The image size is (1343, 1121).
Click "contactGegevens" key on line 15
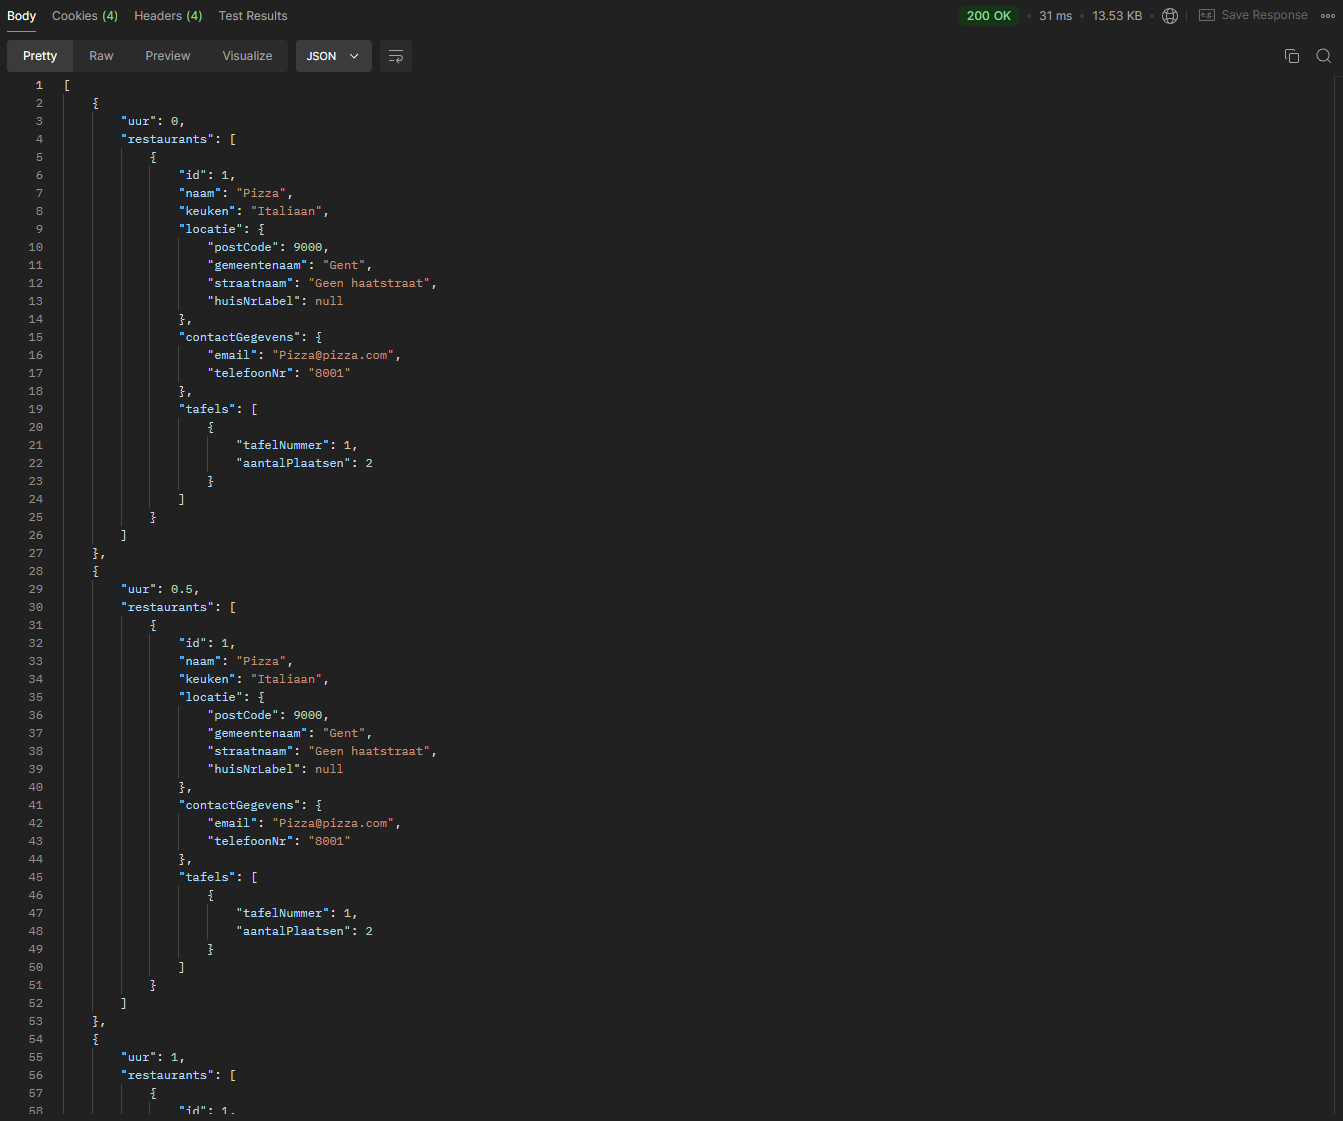(x=240, y=337)
